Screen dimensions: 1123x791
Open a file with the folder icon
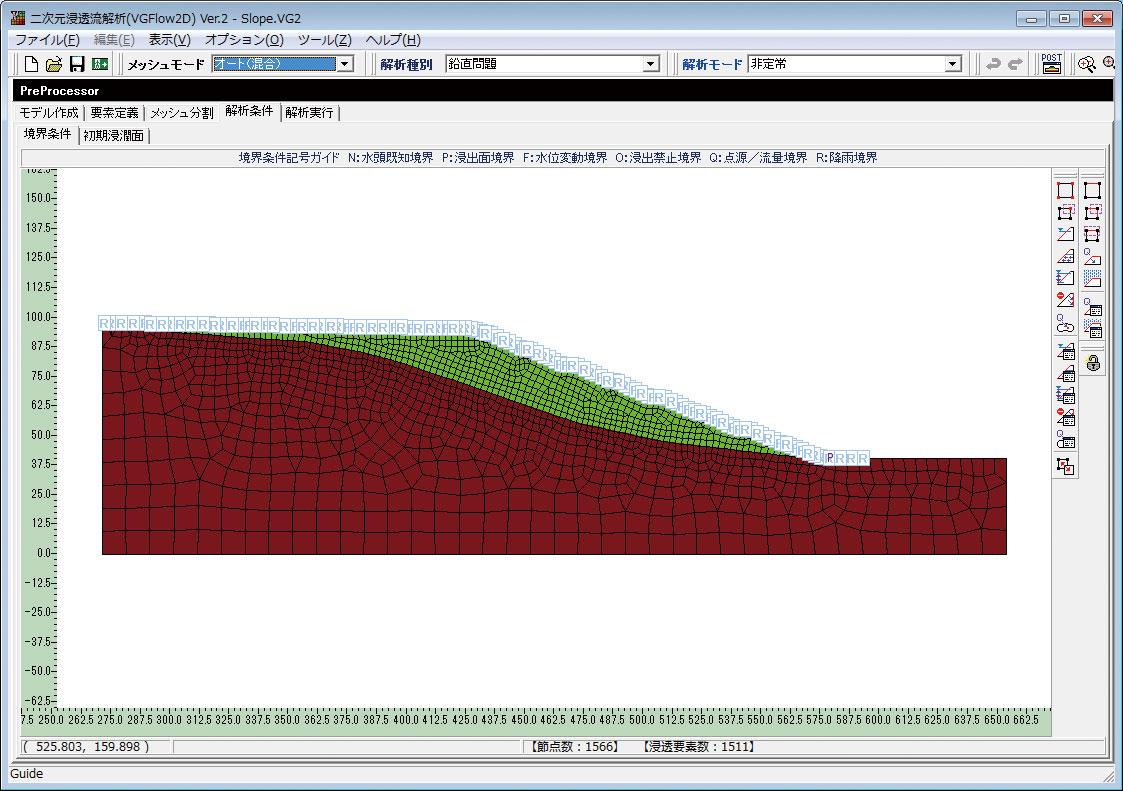click(54, 64)
